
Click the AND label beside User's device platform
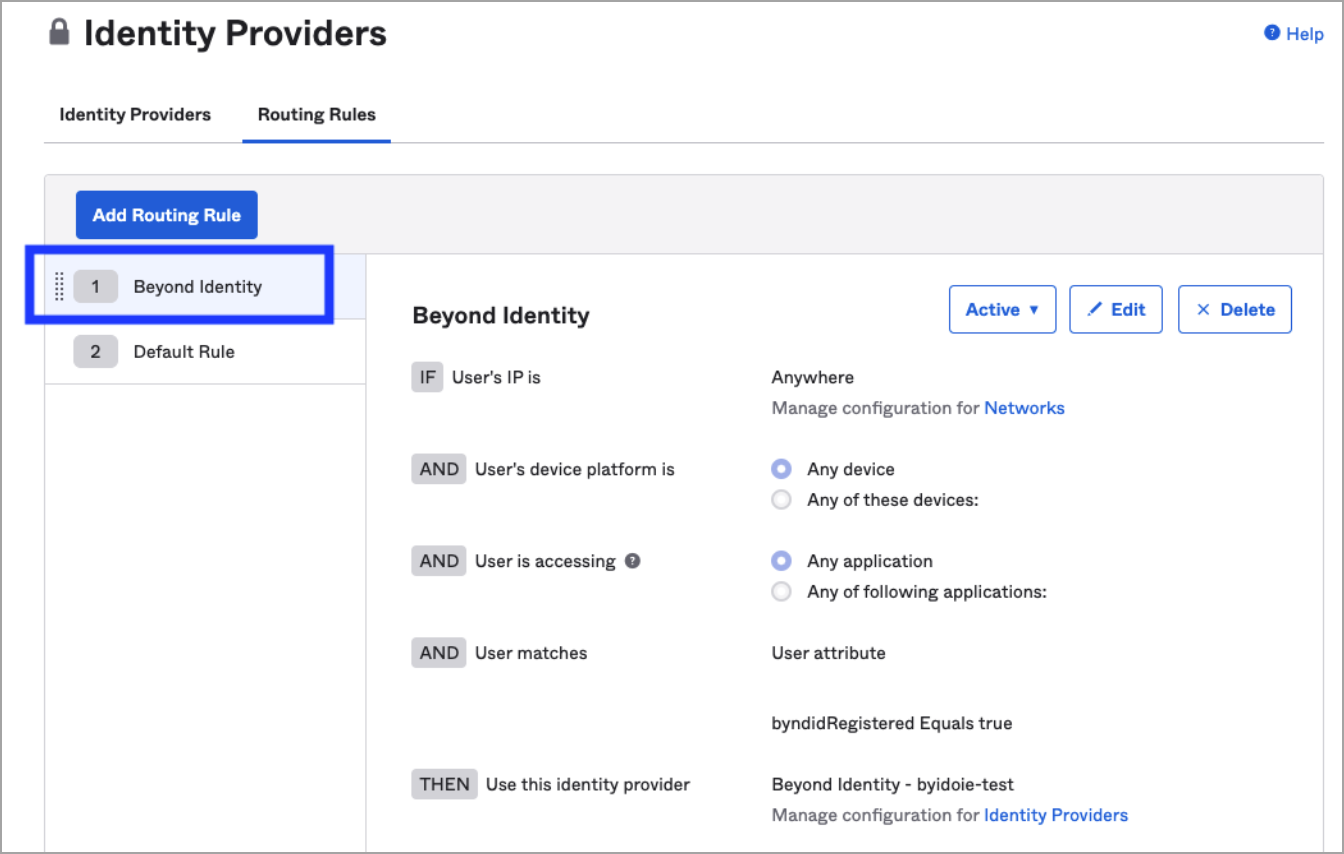click(439, 469)
